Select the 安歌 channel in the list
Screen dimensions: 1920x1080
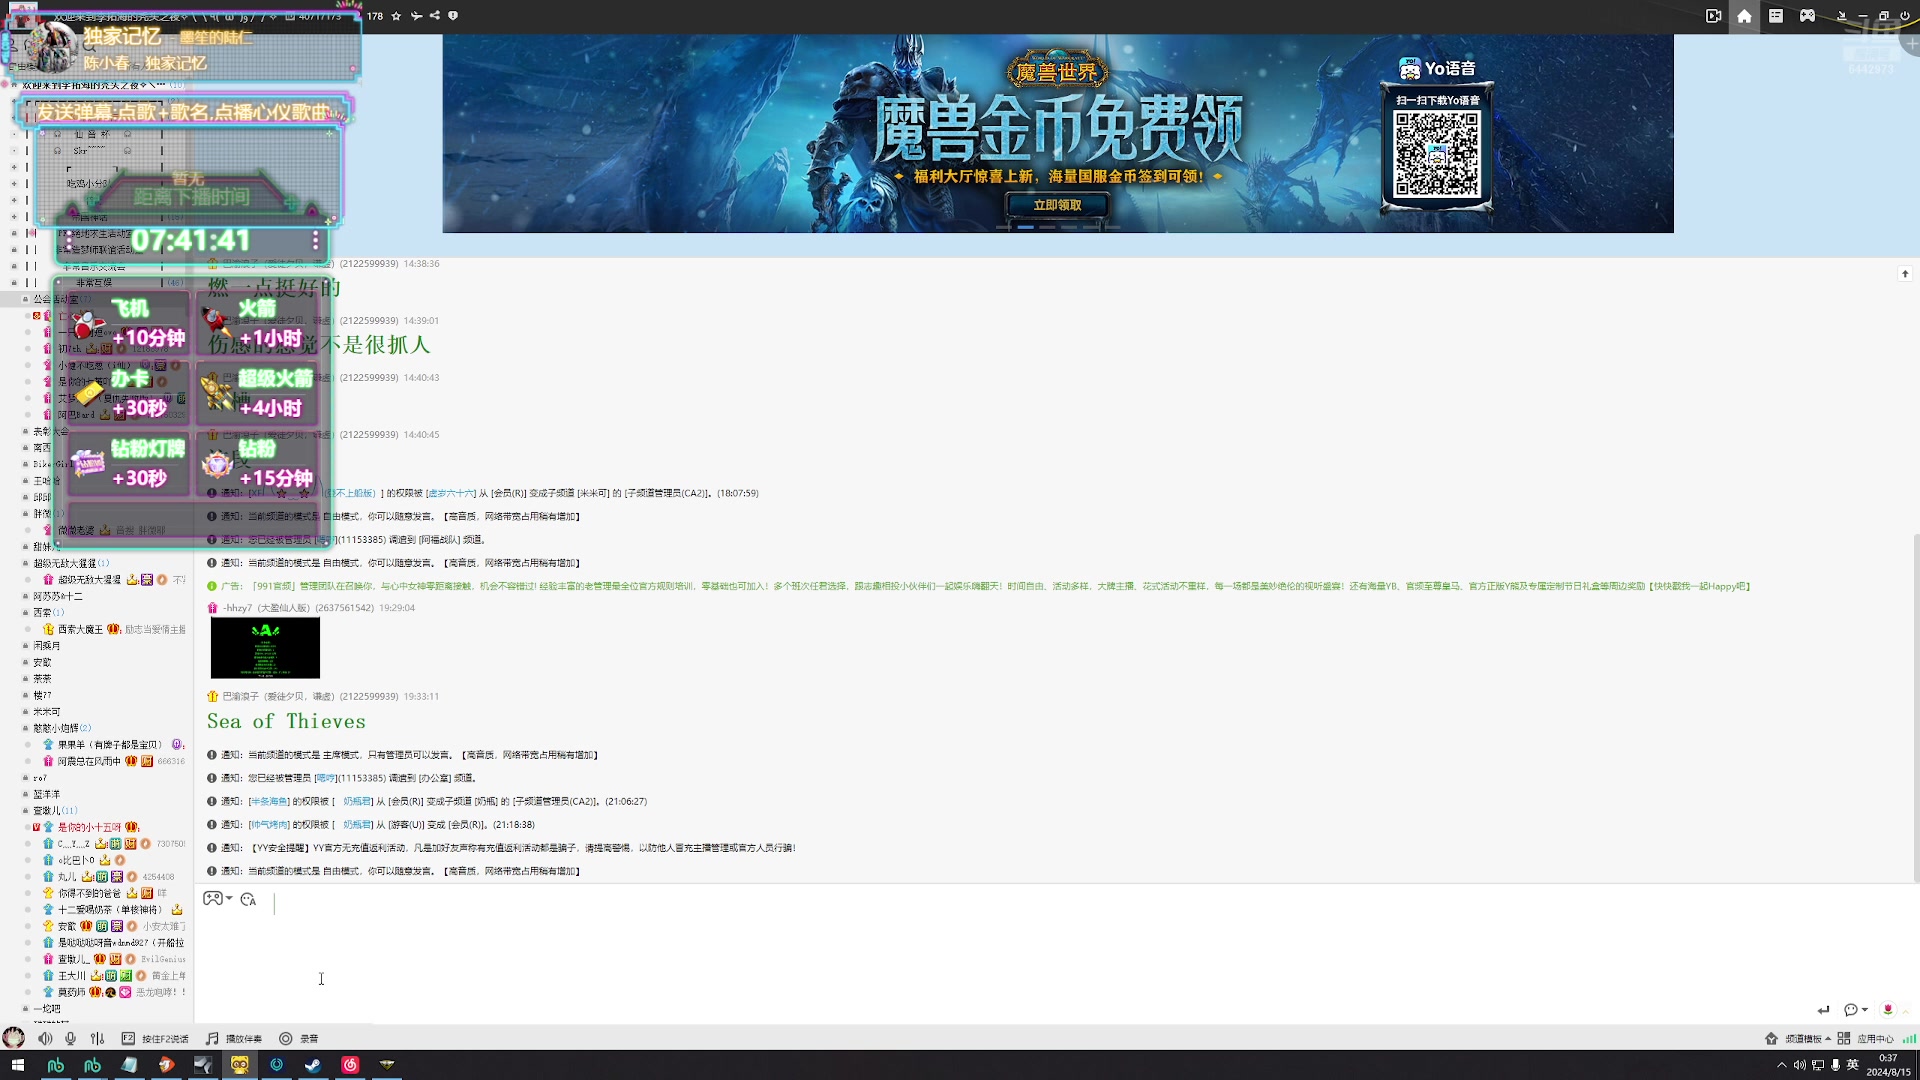coord(42,662)
